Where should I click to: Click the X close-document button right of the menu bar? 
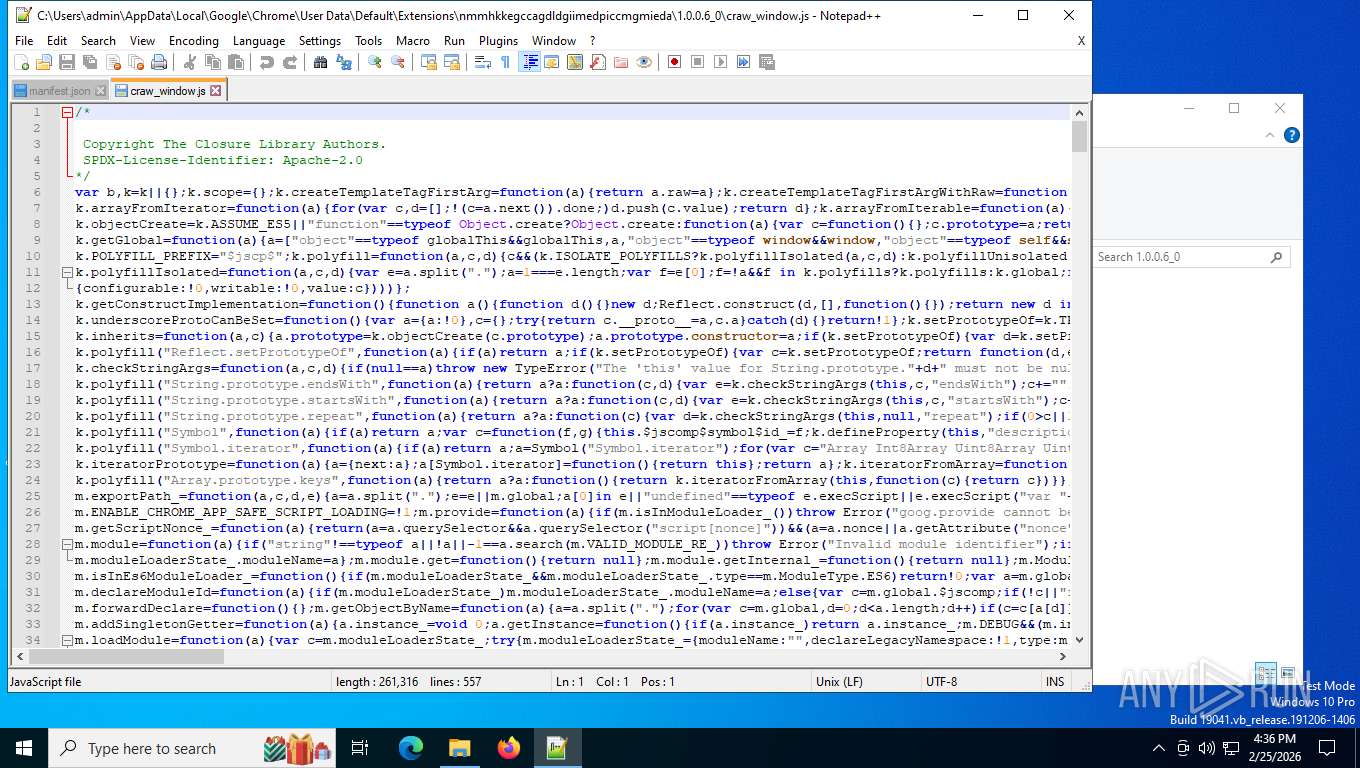(1081, 41)
